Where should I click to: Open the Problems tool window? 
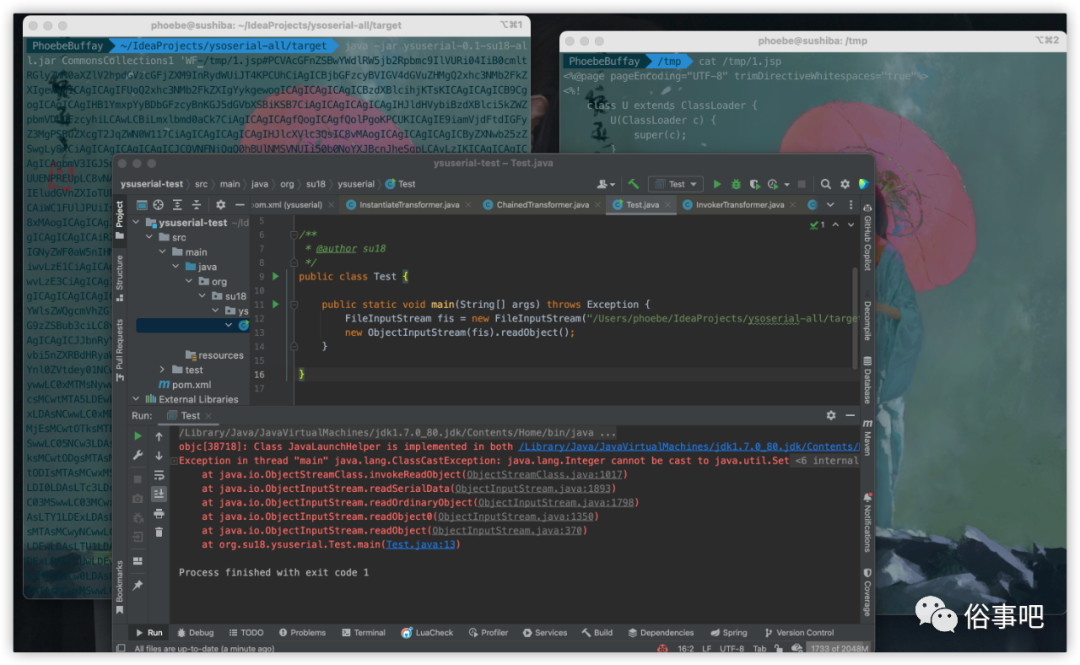coord(302,633)
